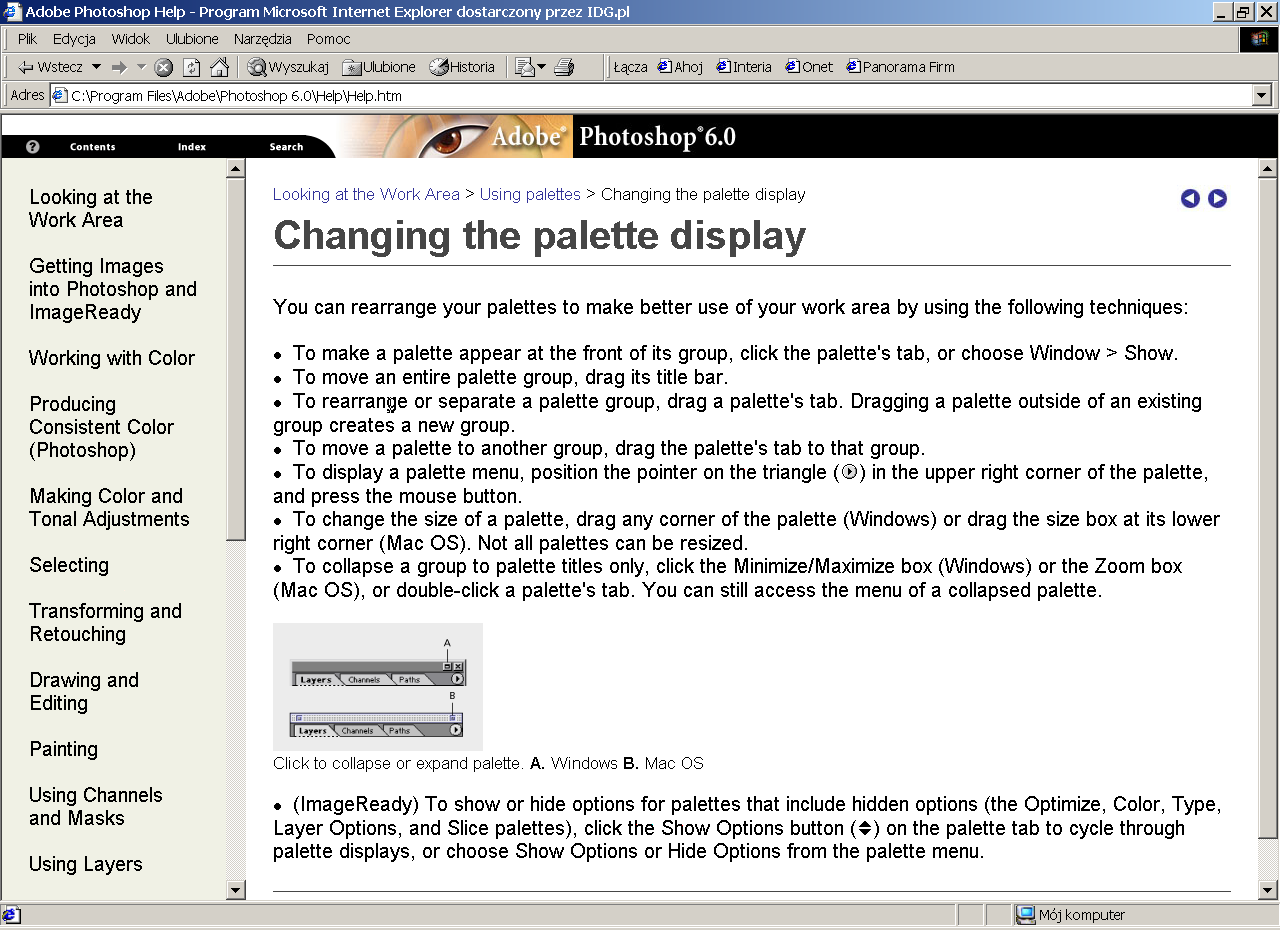Viewport: 1280px width, 930px height.
Task: Open Getting Images into Photoshop and ImageReady
Action: point(113,289)
